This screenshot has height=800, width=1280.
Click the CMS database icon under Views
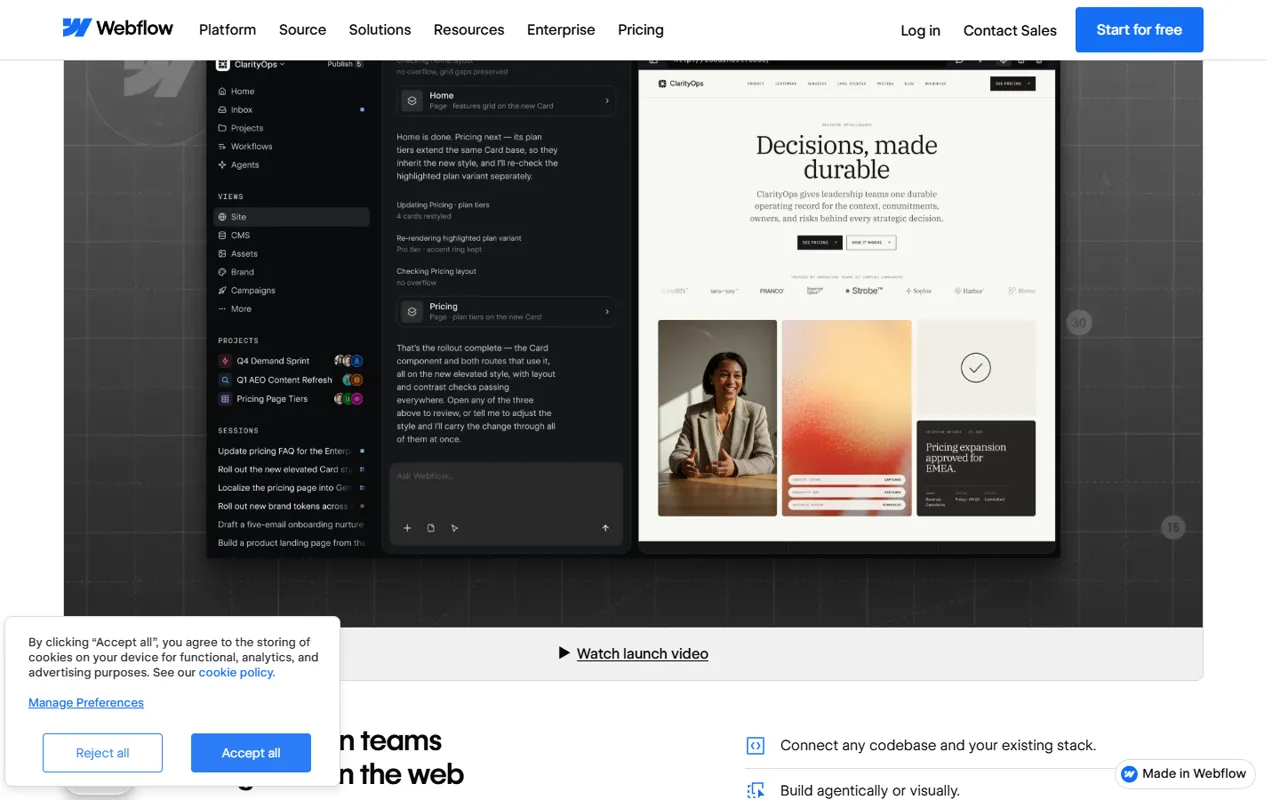tap(222, 235)
